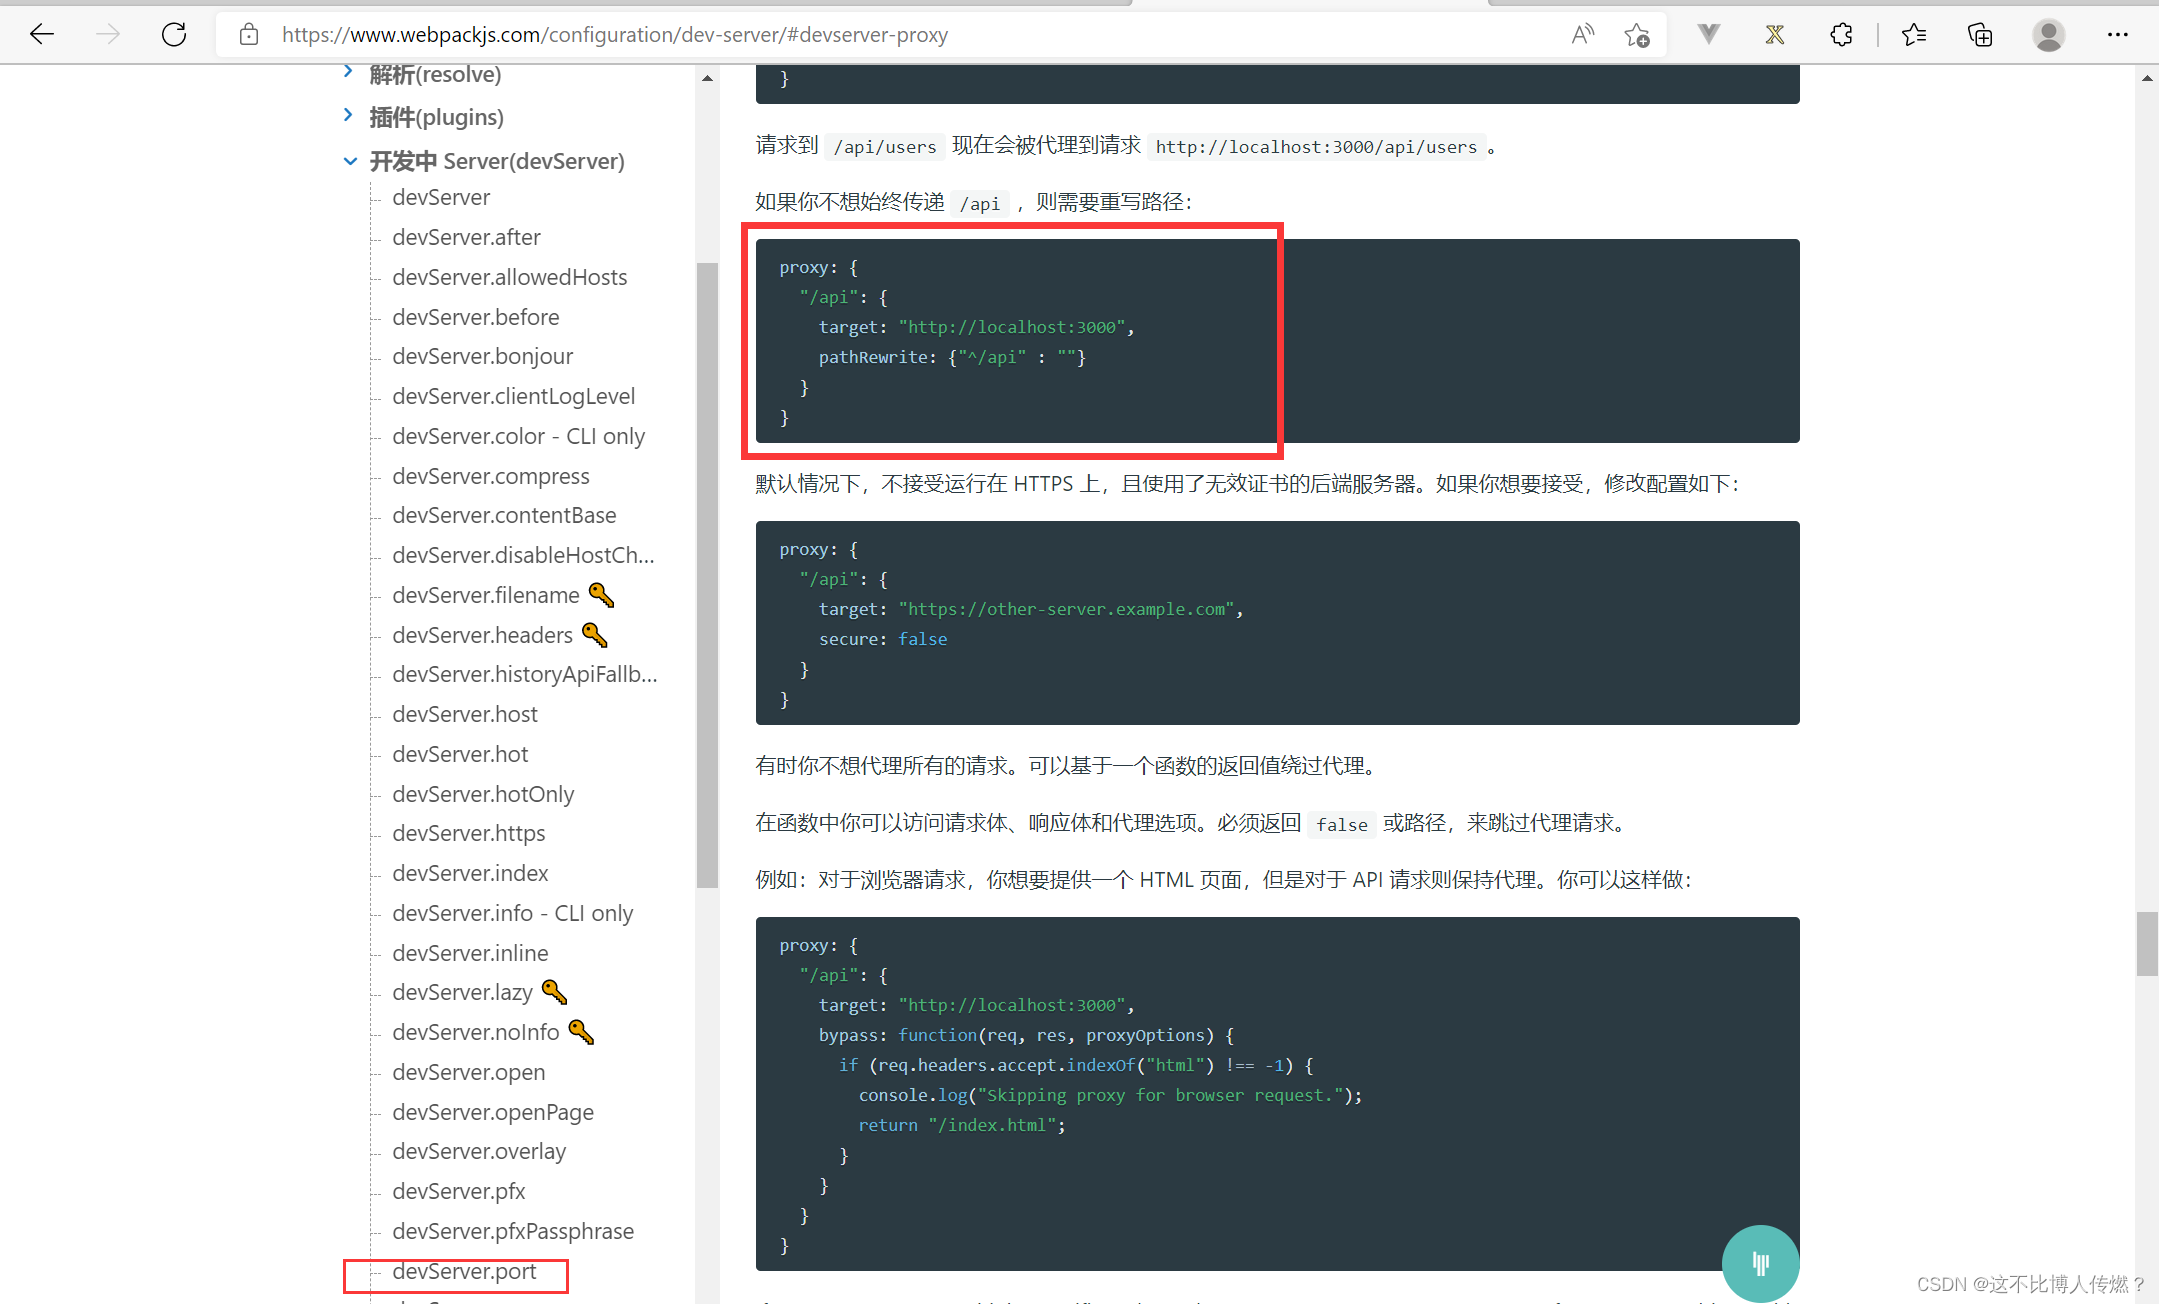Add page to favorites star icon
Image resolution: width=2159 pixels, height=1304 pixels.
1637,35
